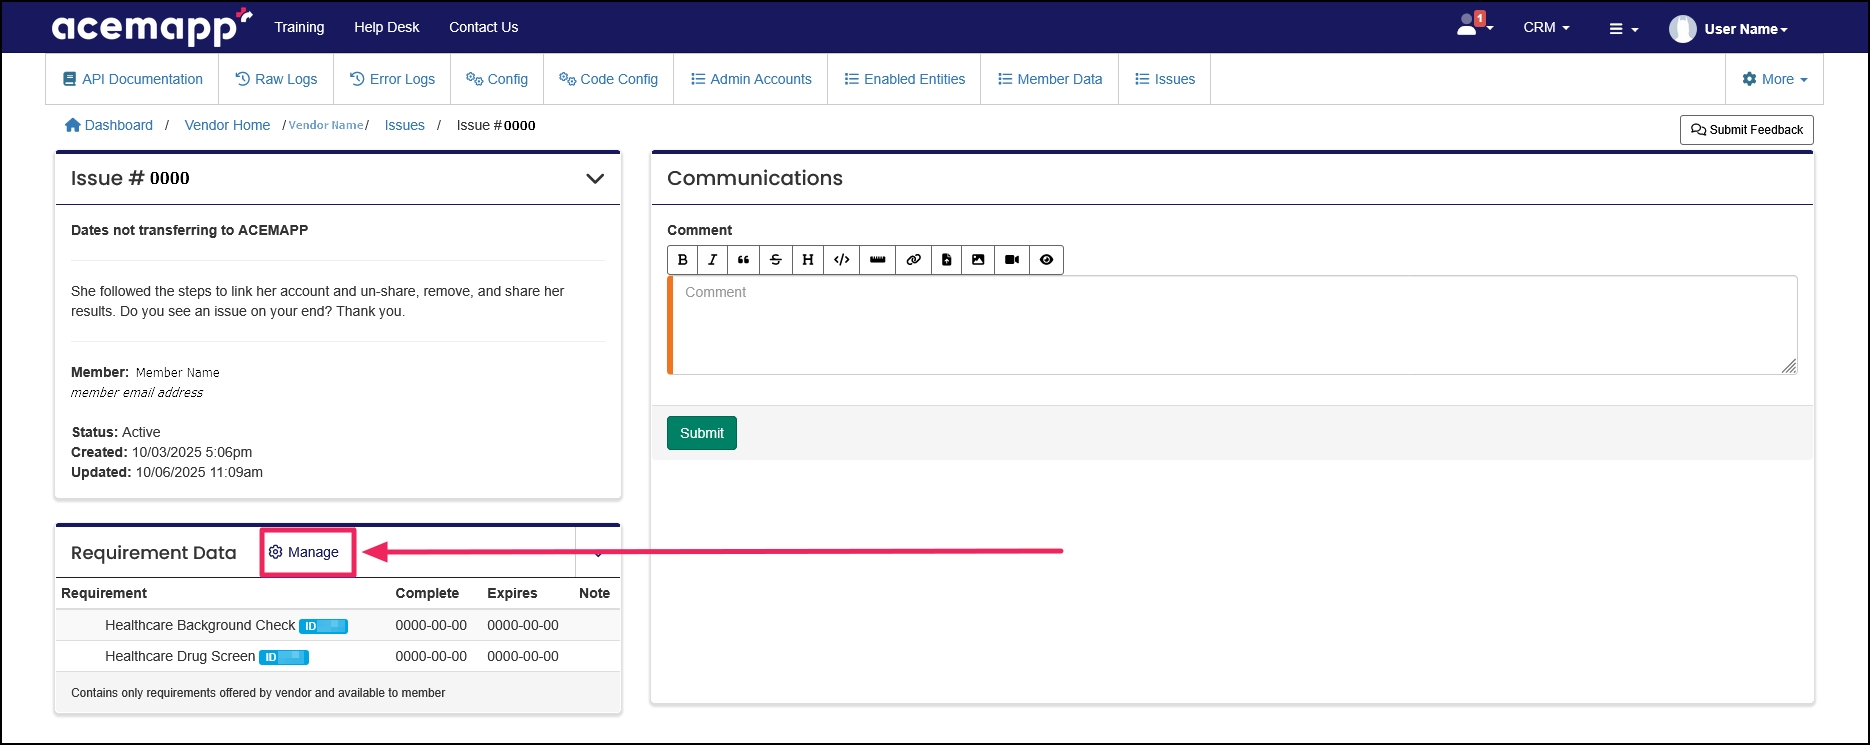Insert an image in the comment
The image size is (1870, 745).
point(978,260)
